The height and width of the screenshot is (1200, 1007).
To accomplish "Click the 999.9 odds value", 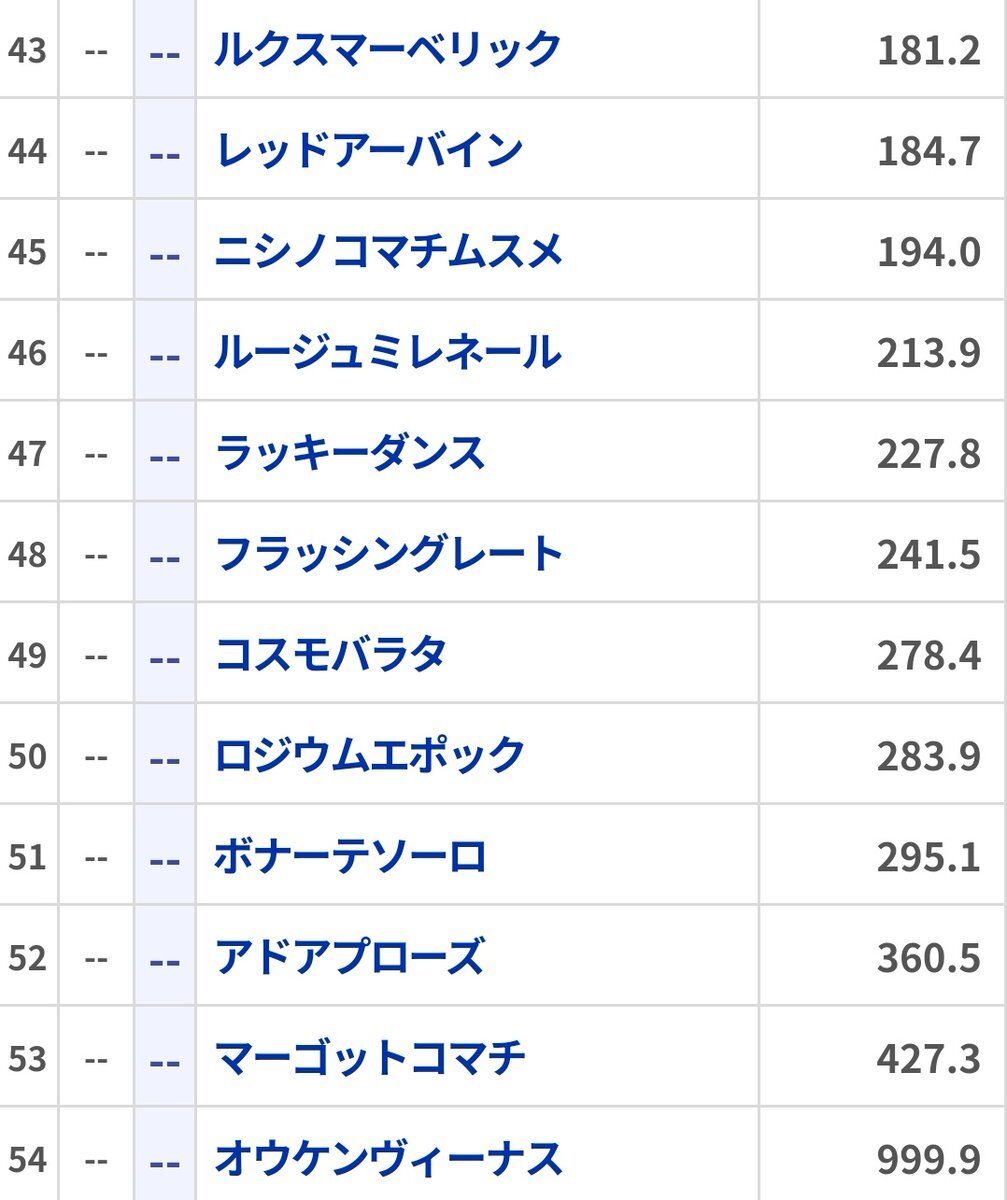I will [x=928, y=1161].
